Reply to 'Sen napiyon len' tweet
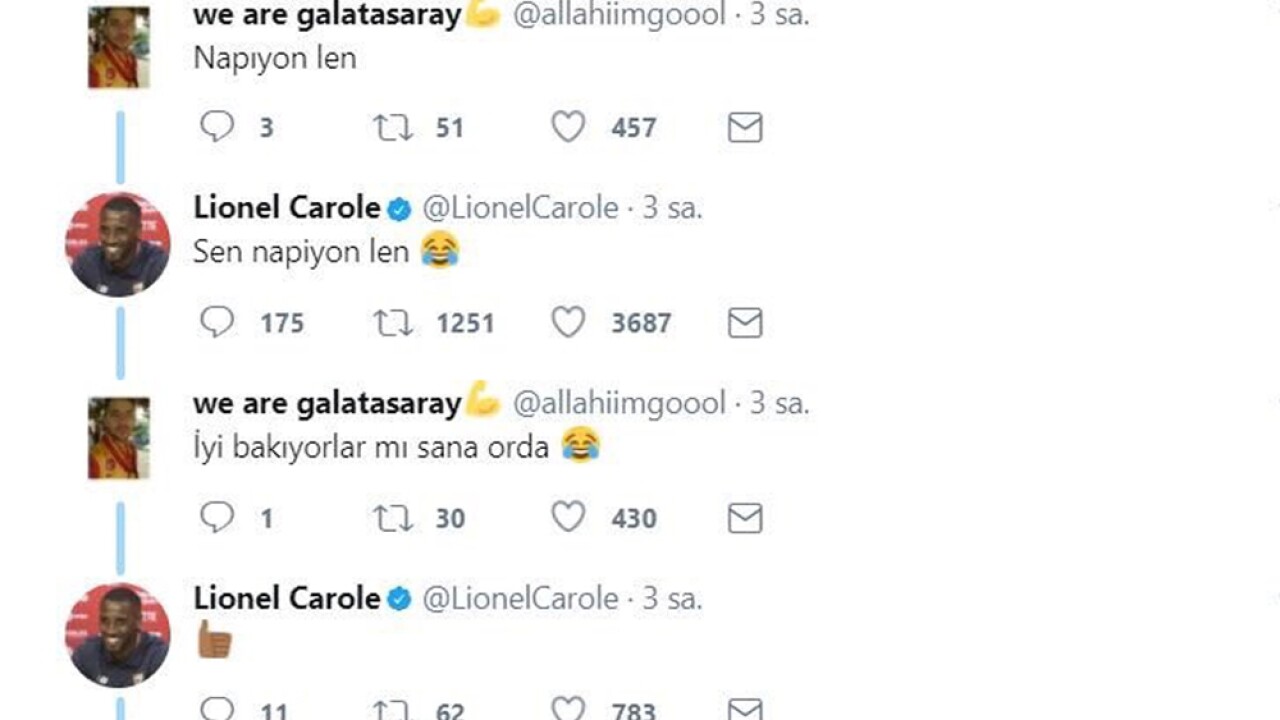The width and height of the screenshot is (1280, 720). click(x=217, y=322)
